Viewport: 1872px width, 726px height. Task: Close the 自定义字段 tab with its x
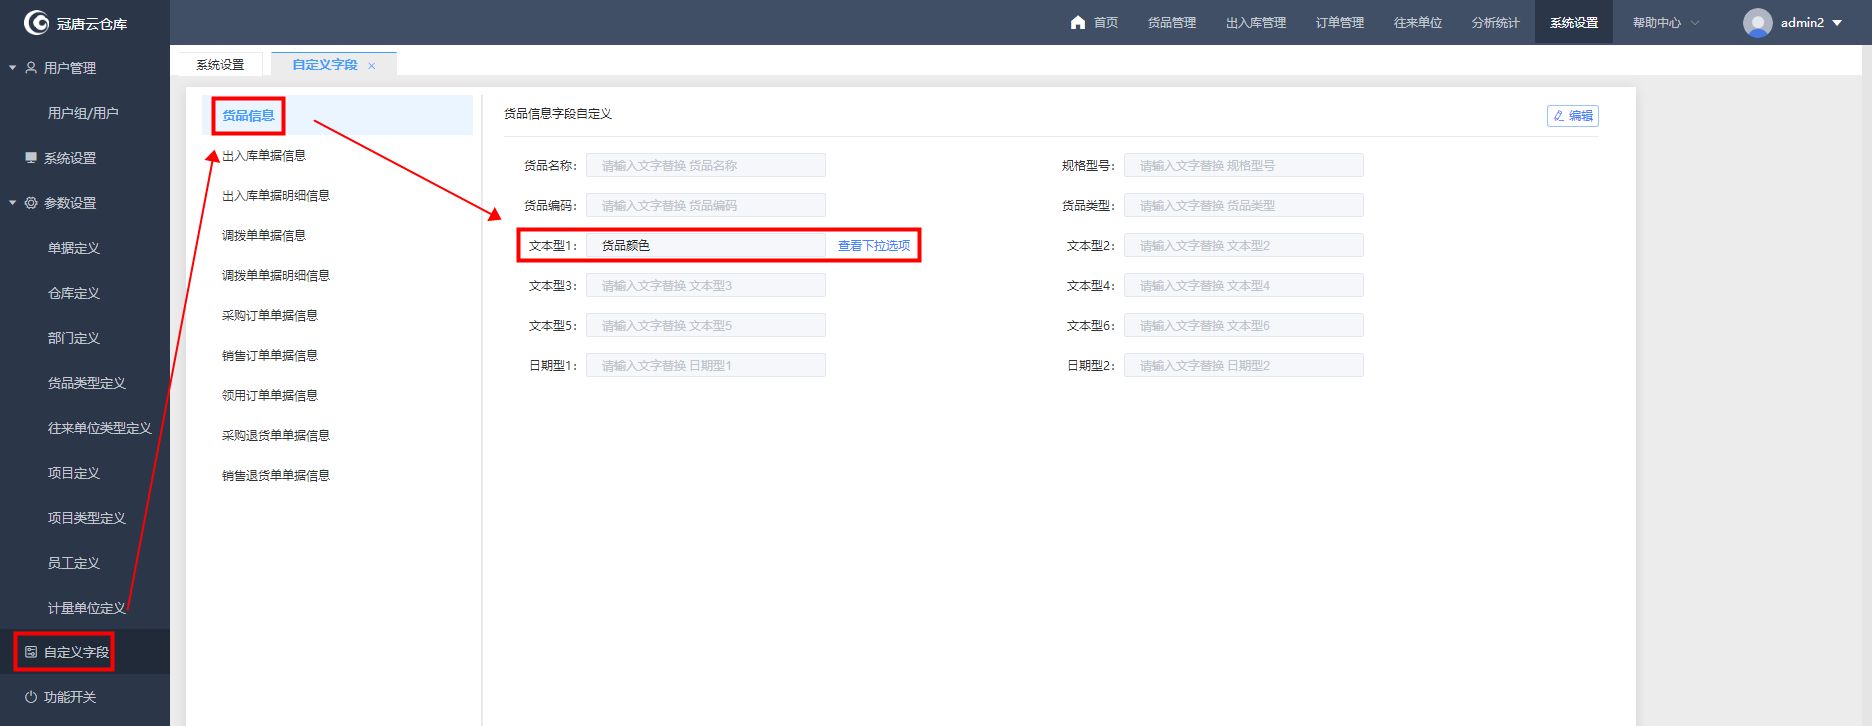tap(372, 66)
